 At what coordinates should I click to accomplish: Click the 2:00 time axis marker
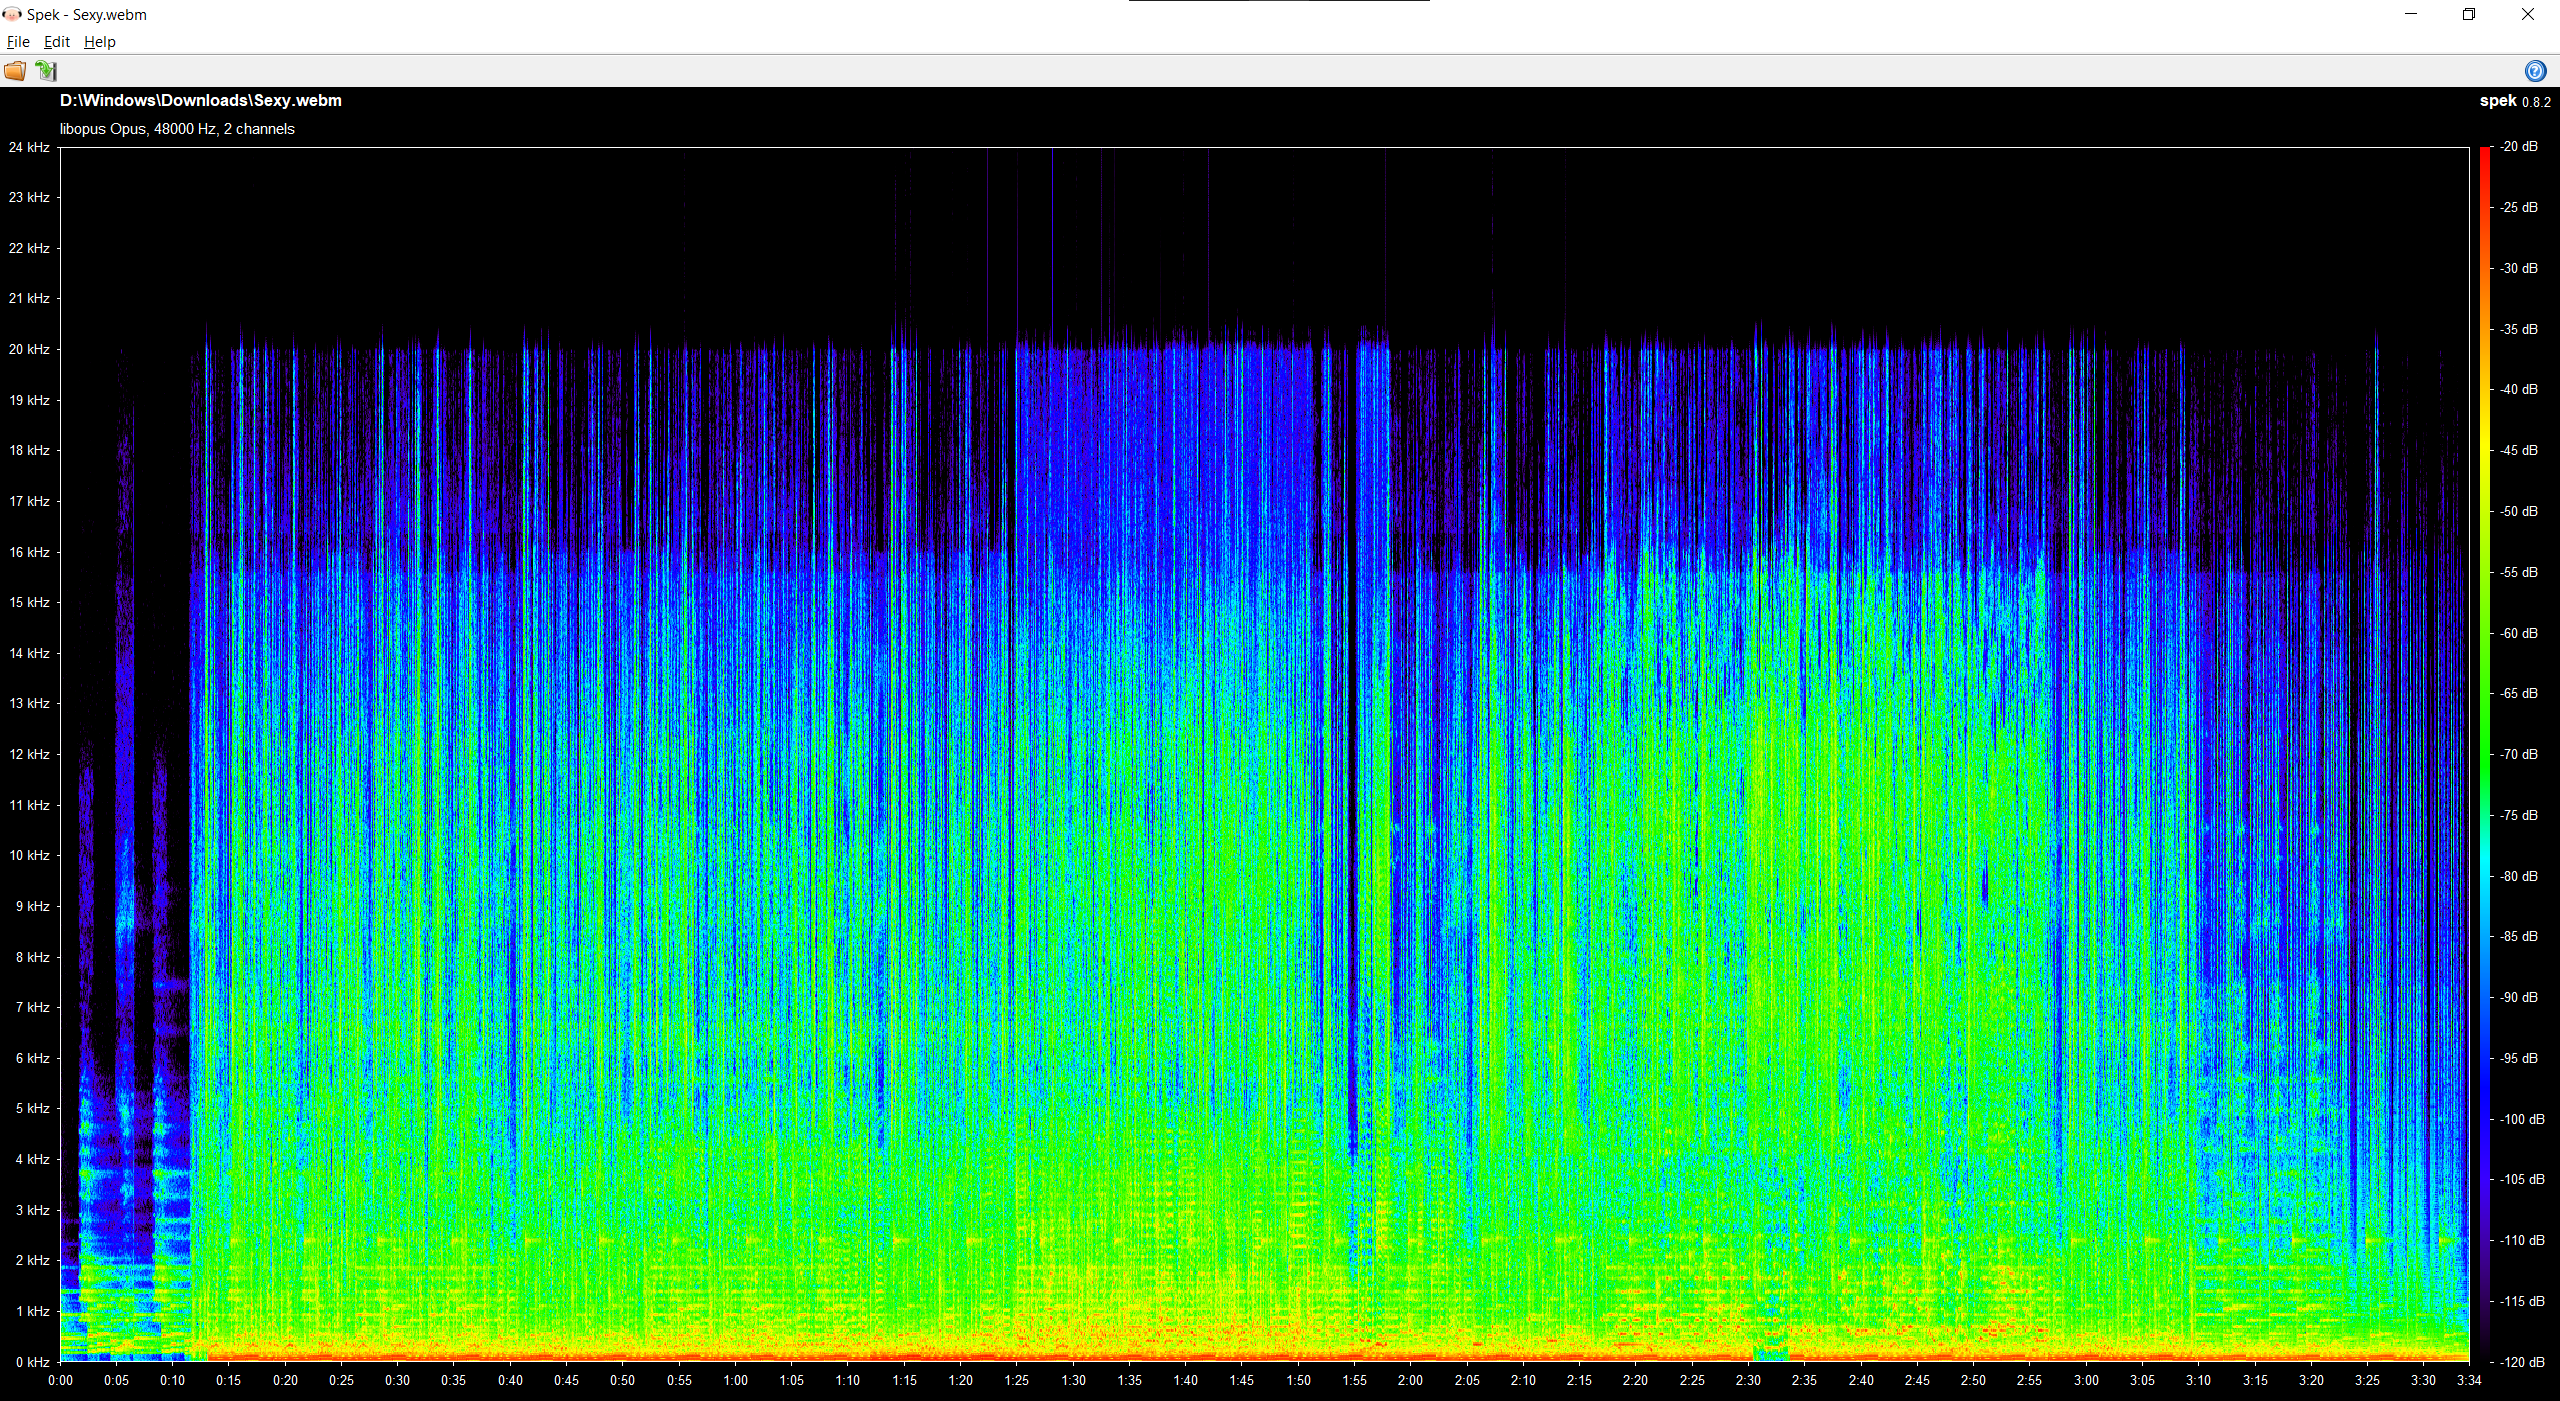tap(1410, 1380)
